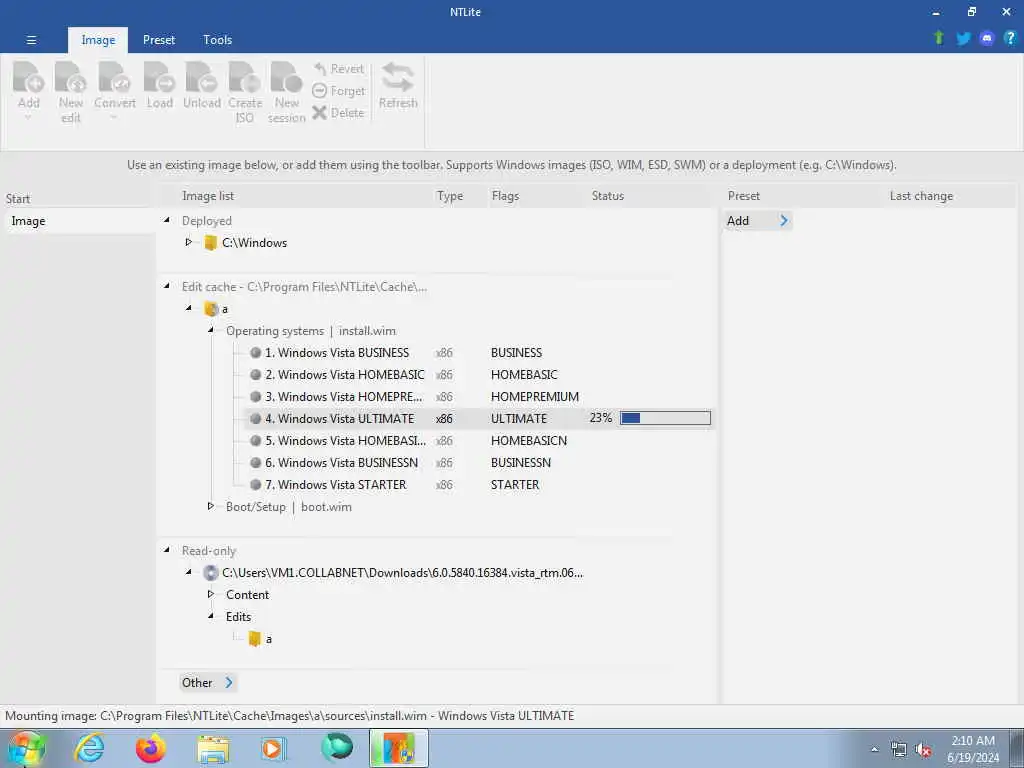Click the Add dropdown arrow under the icon
Viewport: 1024px width, 768px height.
click(28, 118)
